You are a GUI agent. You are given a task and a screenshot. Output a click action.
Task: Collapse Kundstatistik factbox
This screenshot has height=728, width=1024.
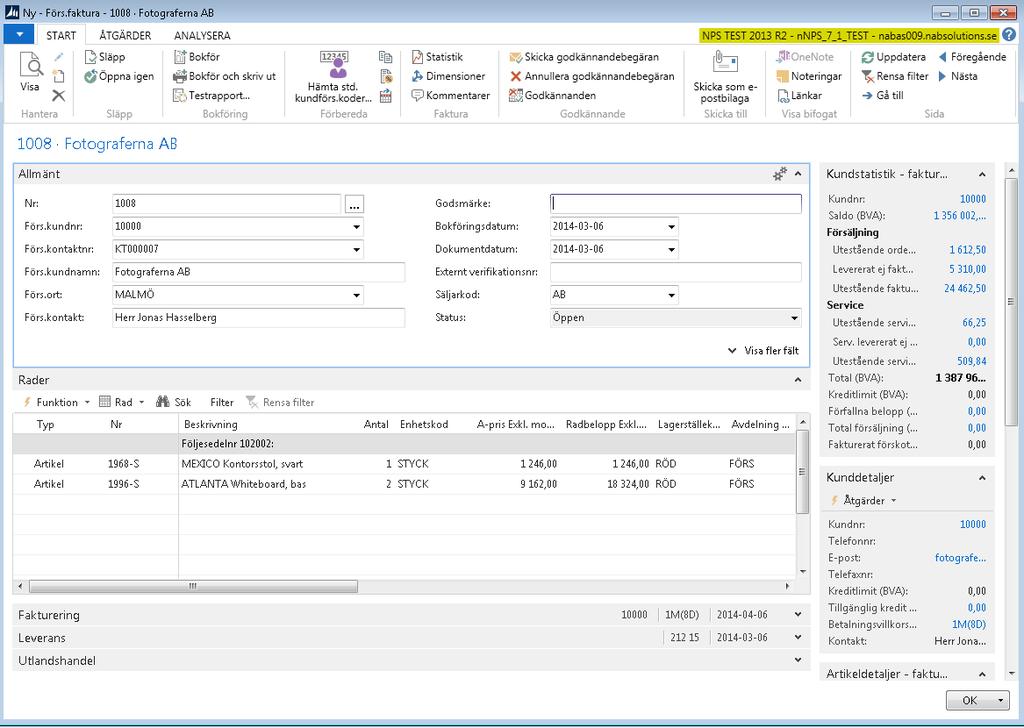[982, 174]
